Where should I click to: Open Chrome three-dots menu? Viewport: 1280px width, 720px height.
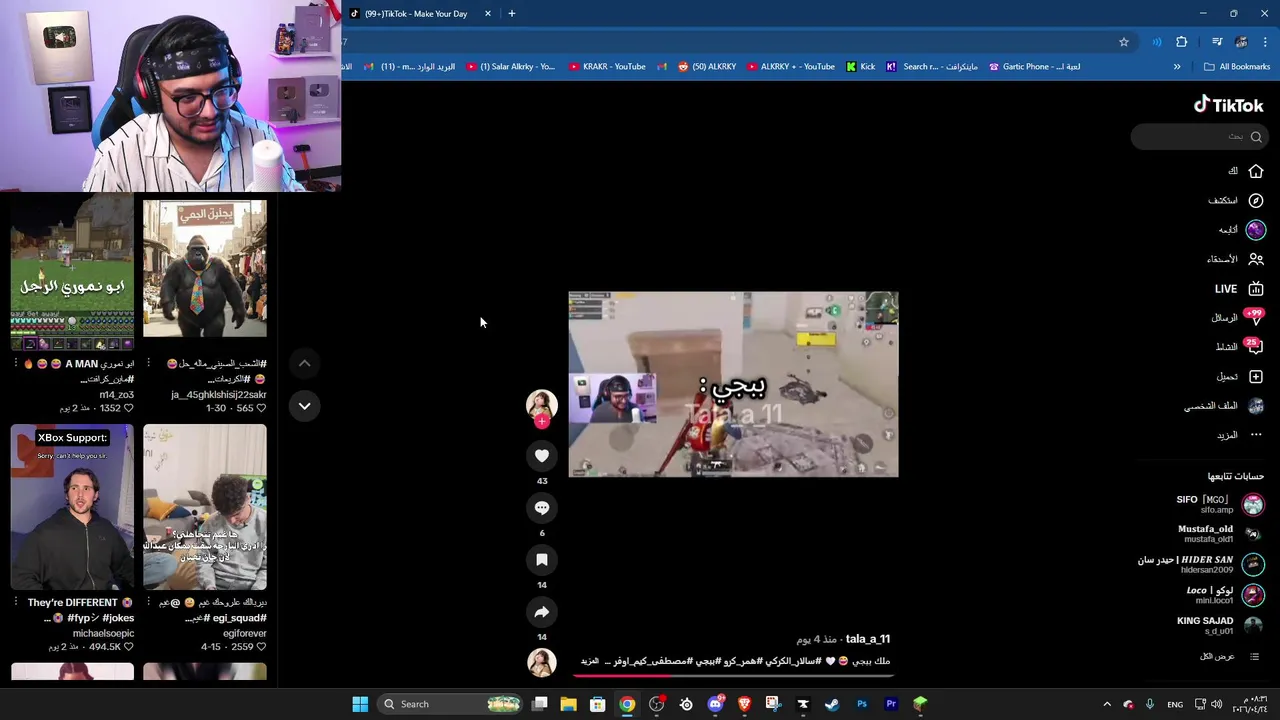(1265, 42)
